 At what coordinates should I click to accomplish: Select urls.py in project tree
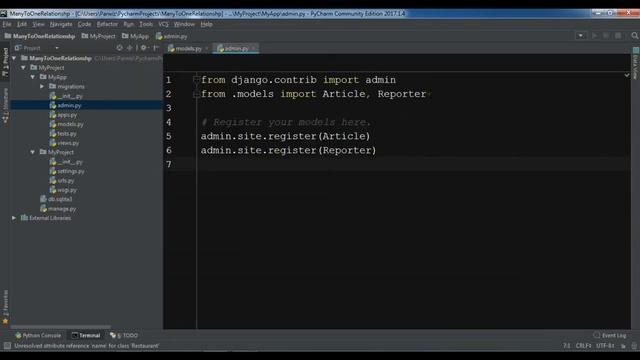tap(62, 181)
